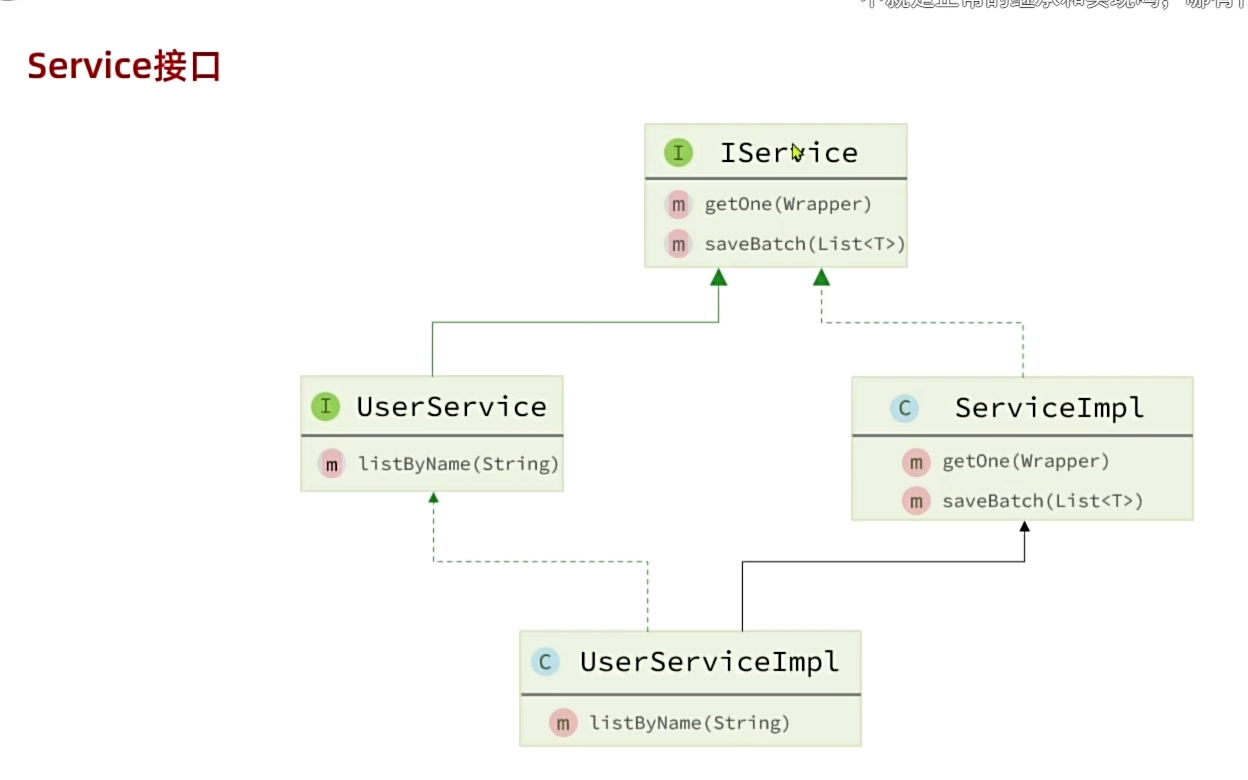Click saveBatch(List<T>) in the IService box

[x=805, y=244]
